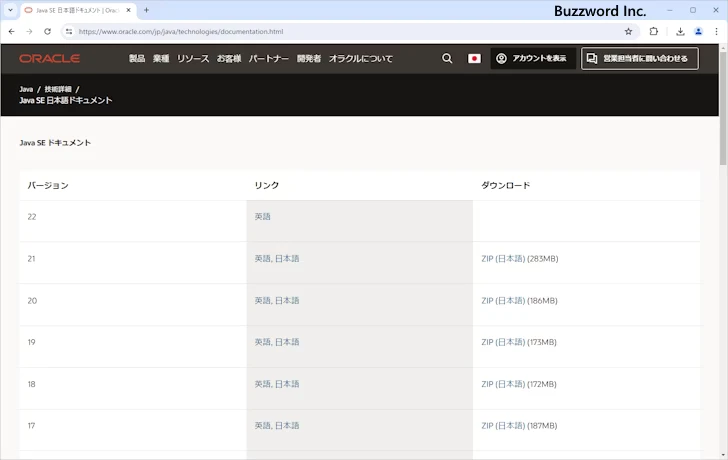
Task: Open 日本語 link for version 21
Action: 287,259
